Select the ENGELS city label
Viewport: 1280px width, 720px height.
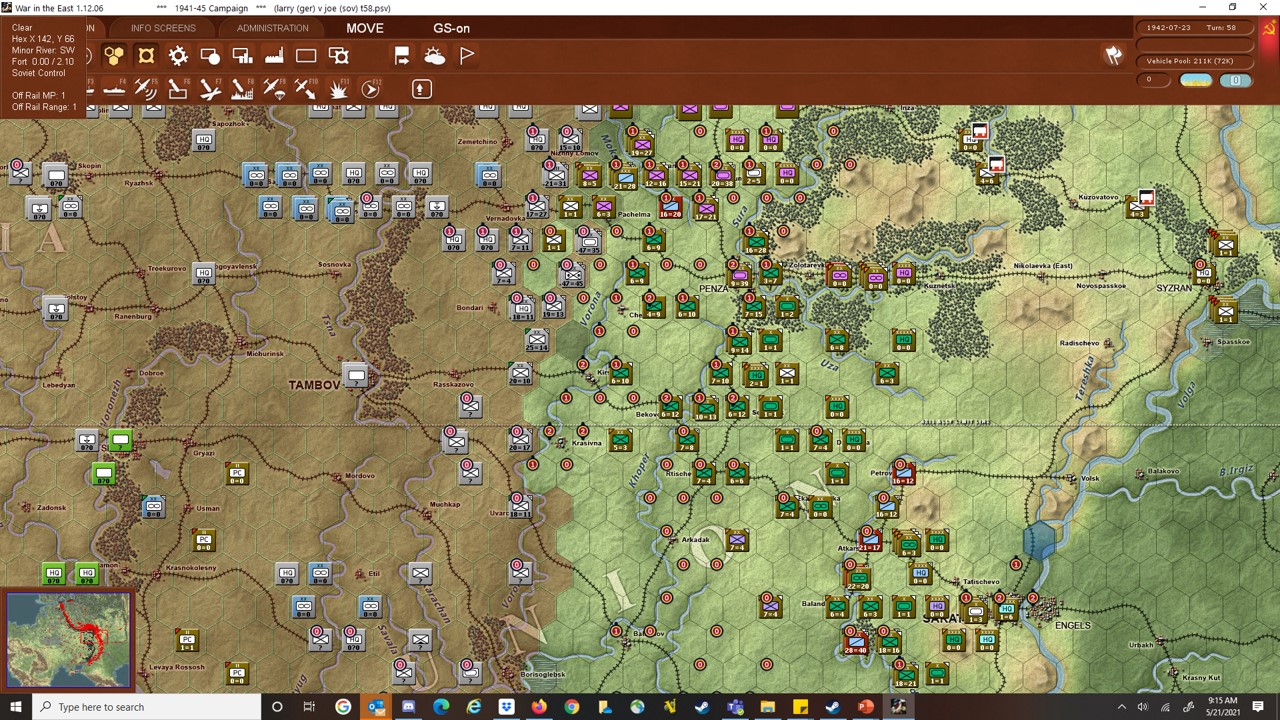pos(1073,625)
